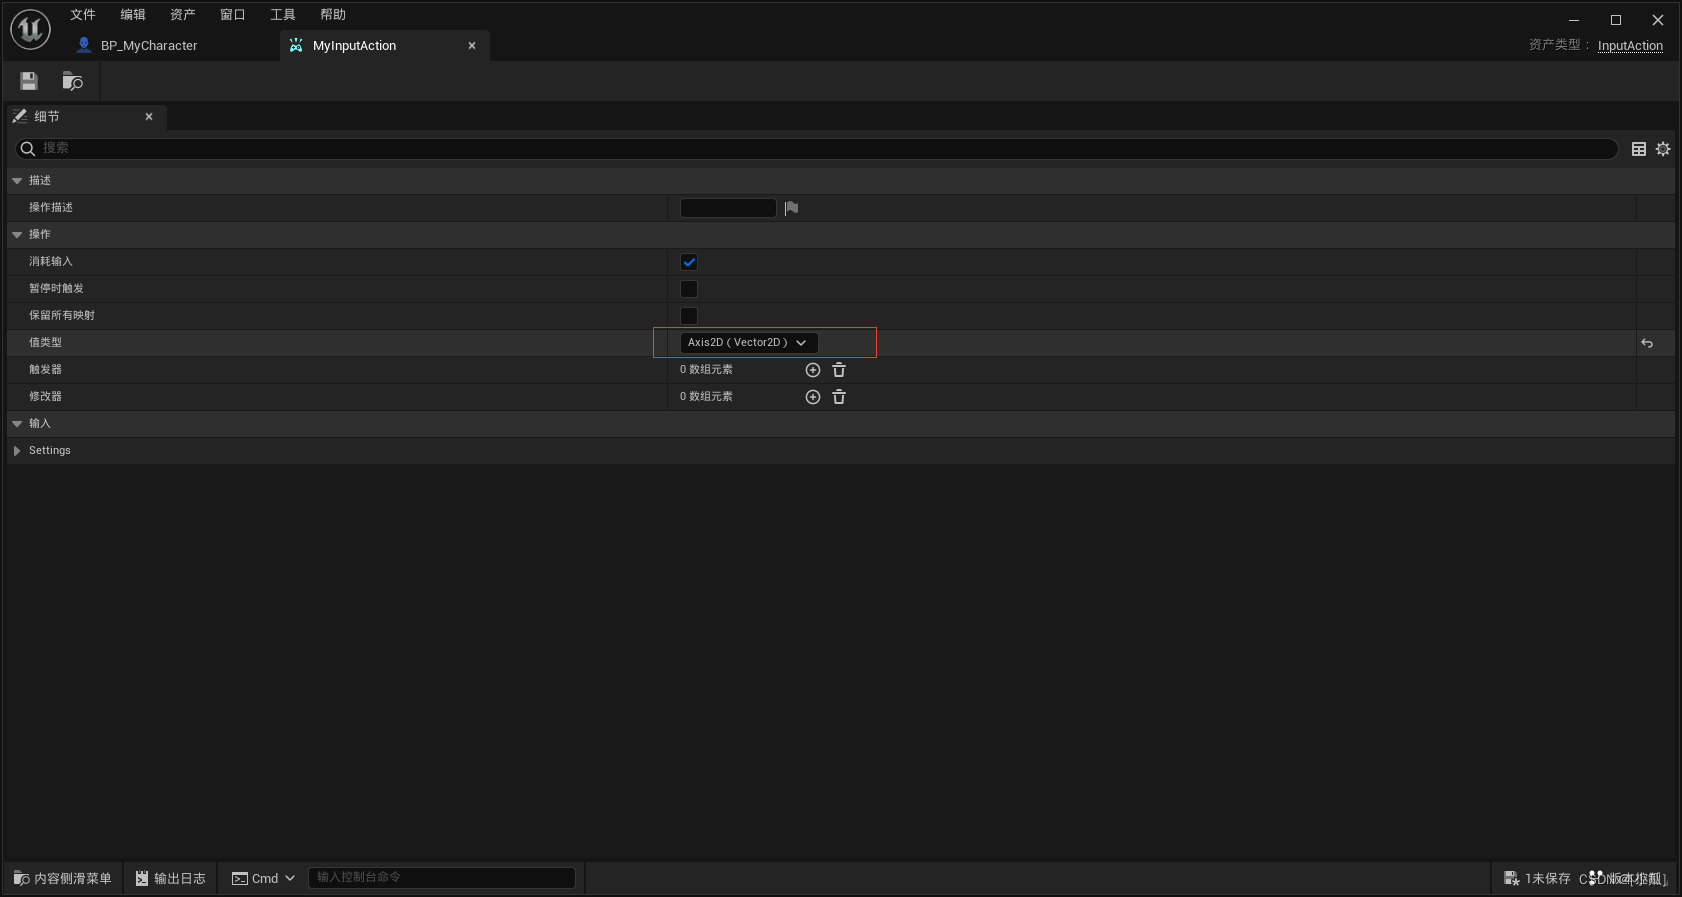The width and height of the screenshot is (1682, 897).
Task: Click the unsaved assets icon in the status bar
Action: point(1512,878)
